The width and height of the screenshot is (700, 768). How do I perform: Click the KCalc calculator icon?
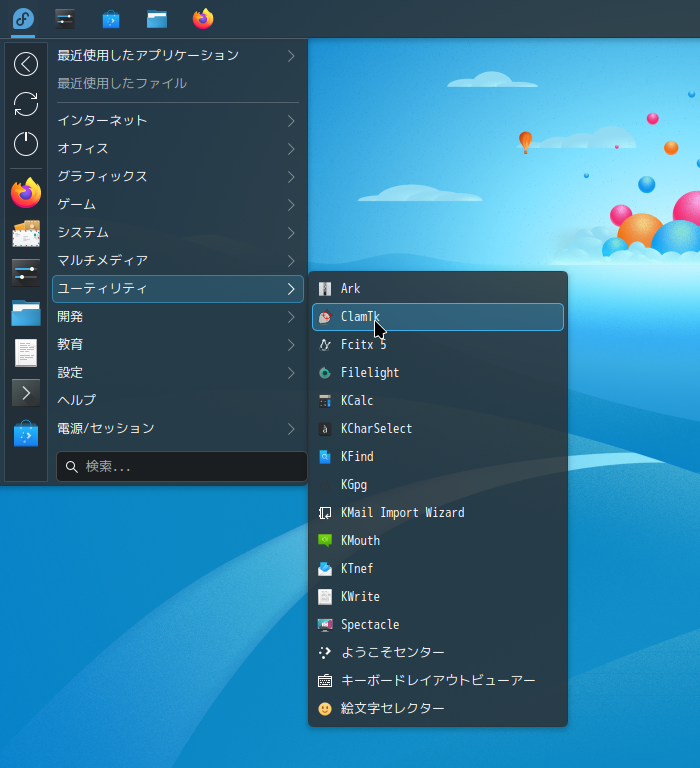tap(325, 401)
